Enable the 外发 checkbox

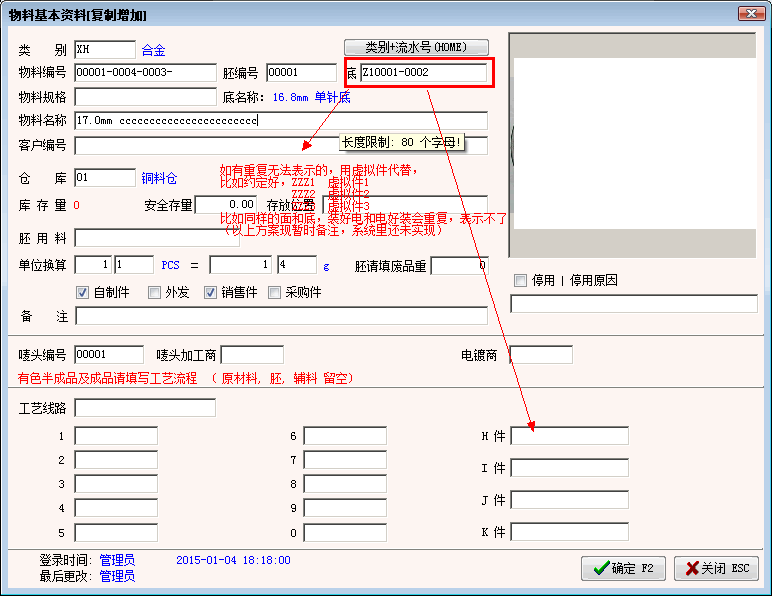(154, 292)
